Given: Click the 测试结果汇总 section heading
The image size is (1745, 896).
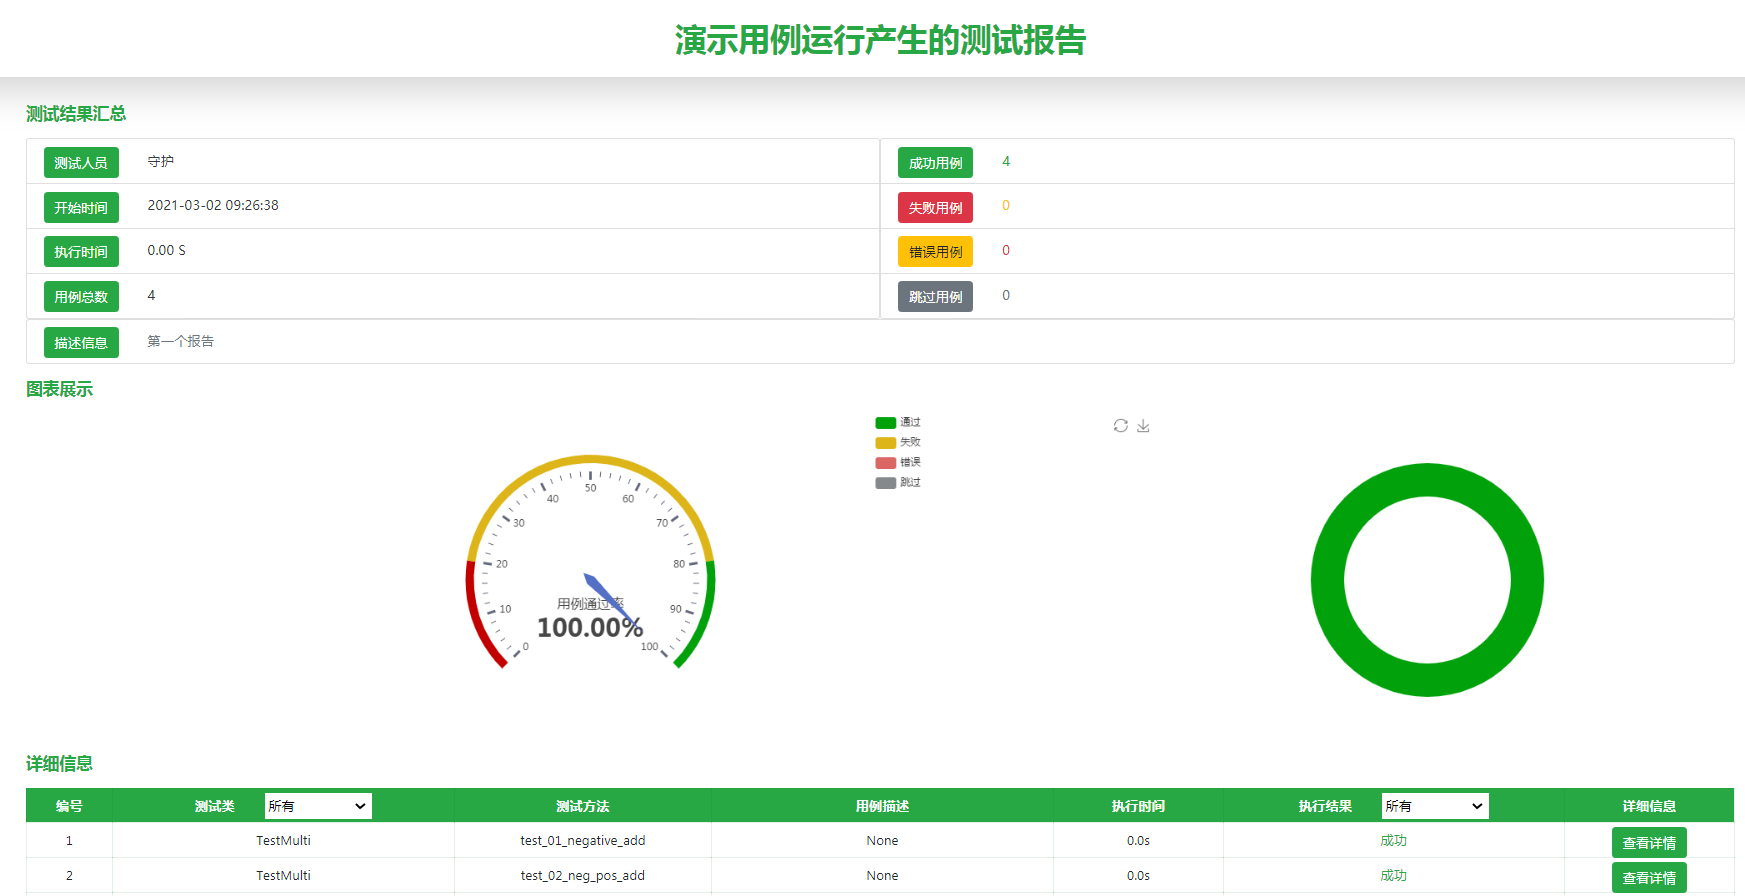Looking at the screenshot, I should pos(76,114).
